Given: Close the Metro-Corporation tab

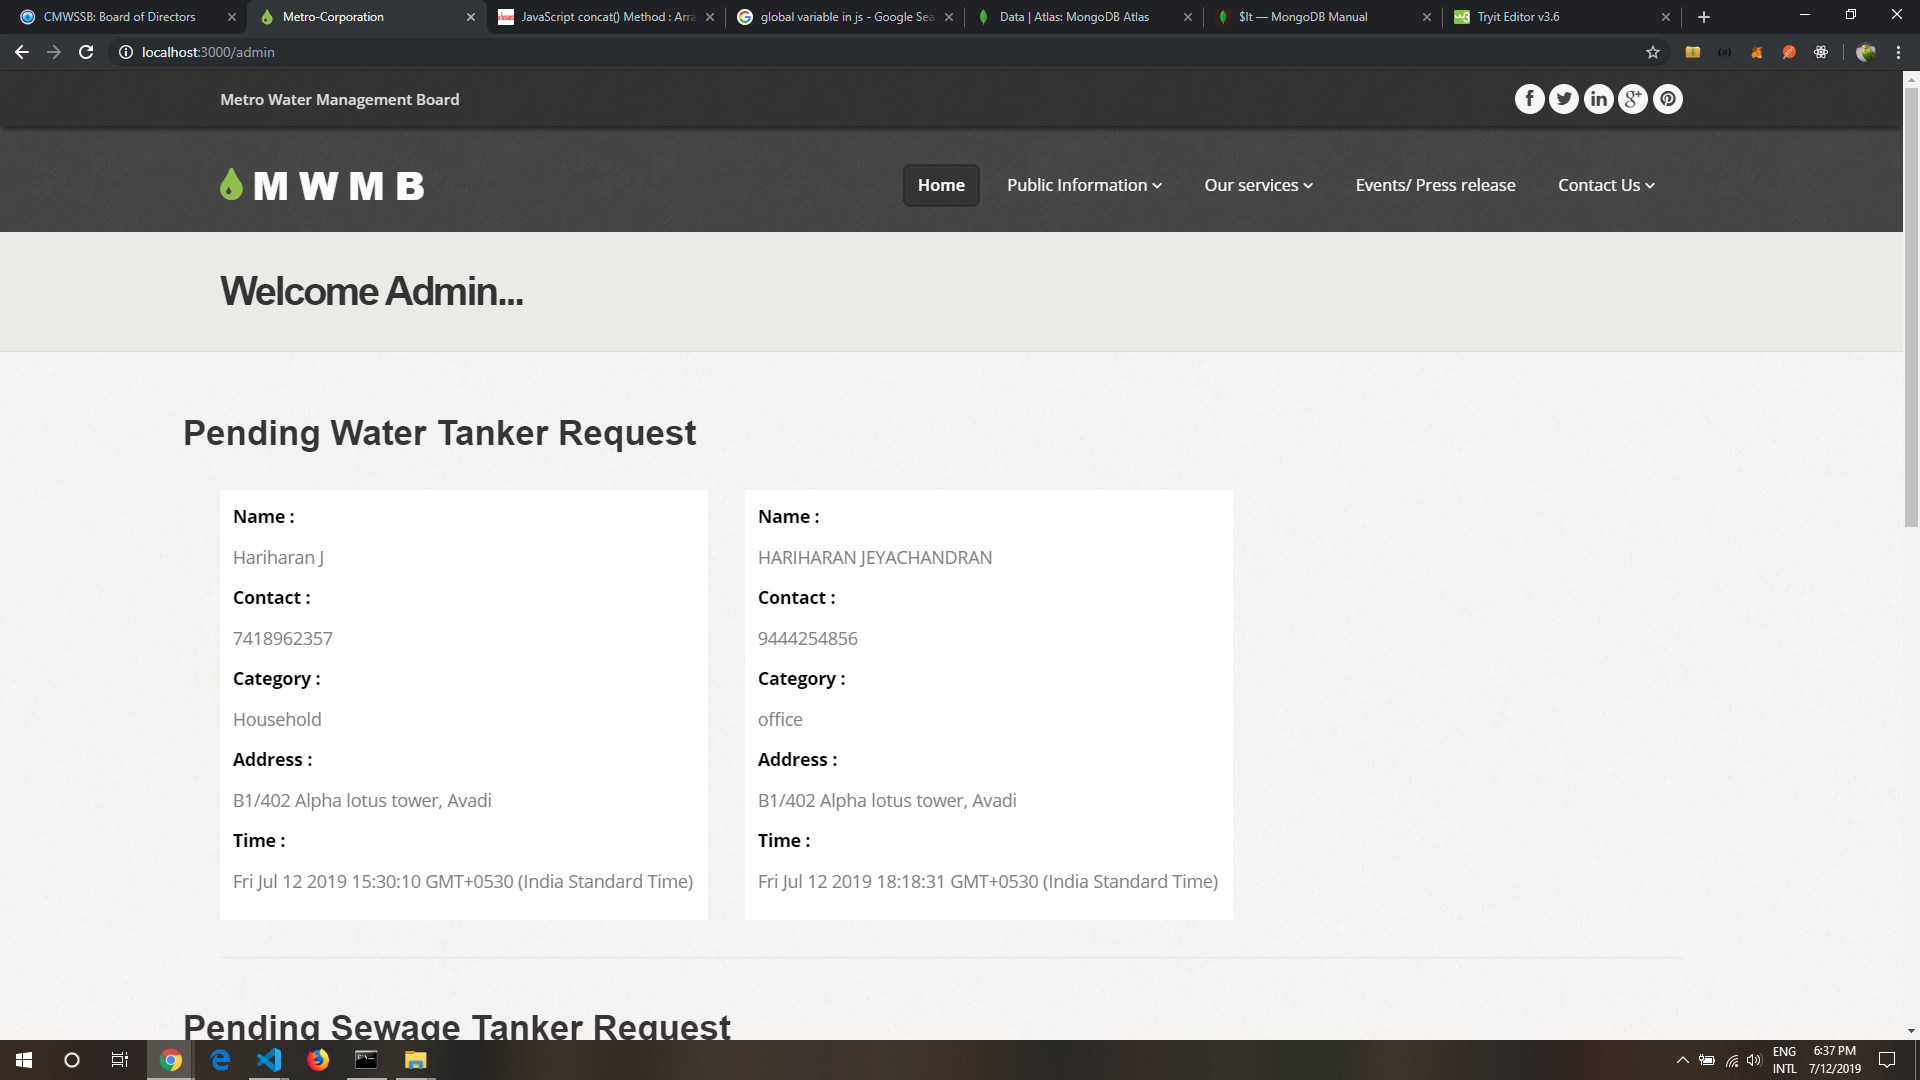Looking at the screenshot, I should pos(471,17).
